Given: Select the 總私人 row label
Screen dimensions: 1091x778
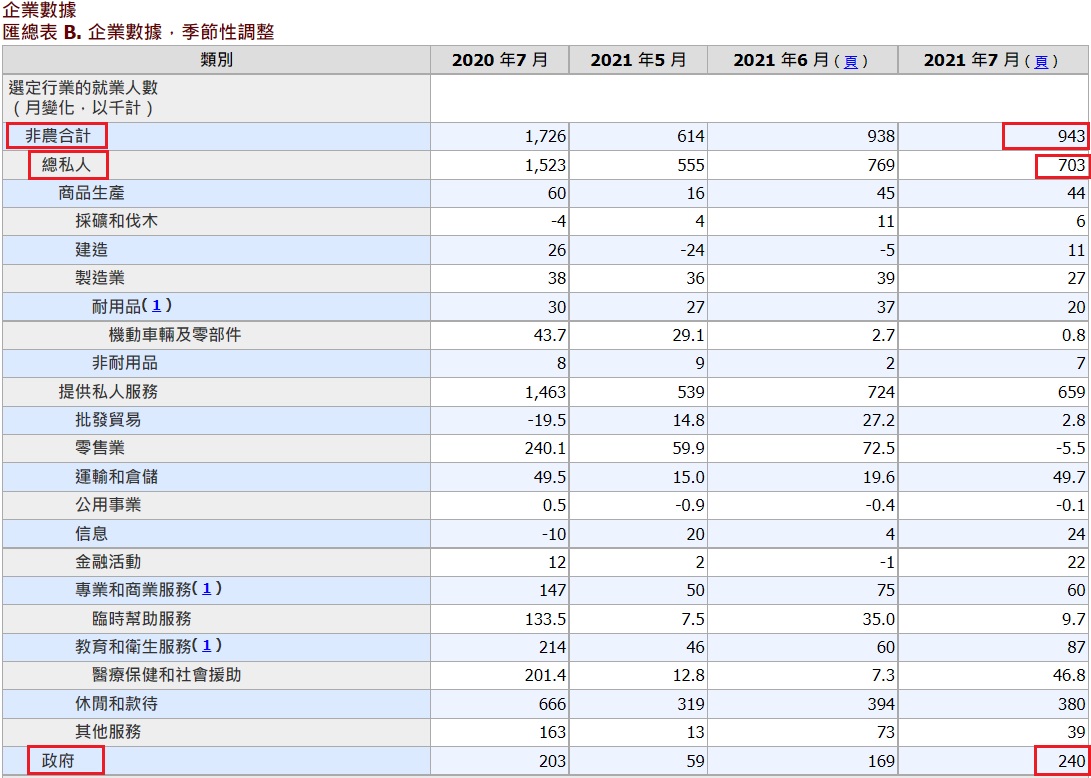Looking at the screenshot, I should (65, 165).
